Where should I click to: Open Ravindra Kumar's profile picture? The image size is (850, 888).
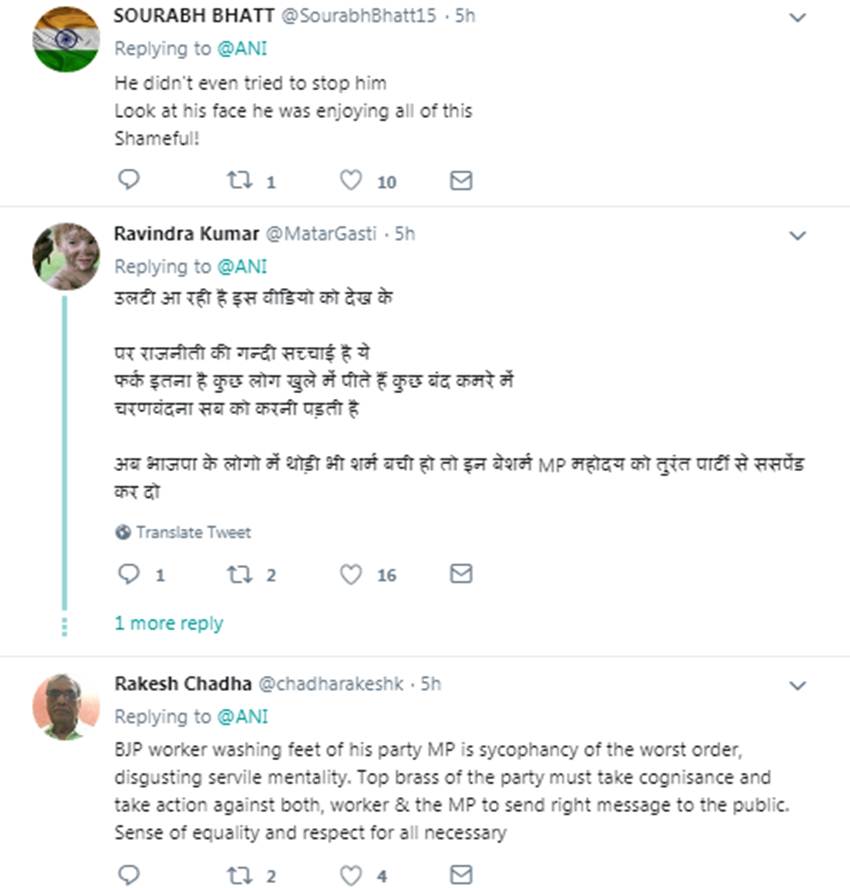click(x=66, y=256)
